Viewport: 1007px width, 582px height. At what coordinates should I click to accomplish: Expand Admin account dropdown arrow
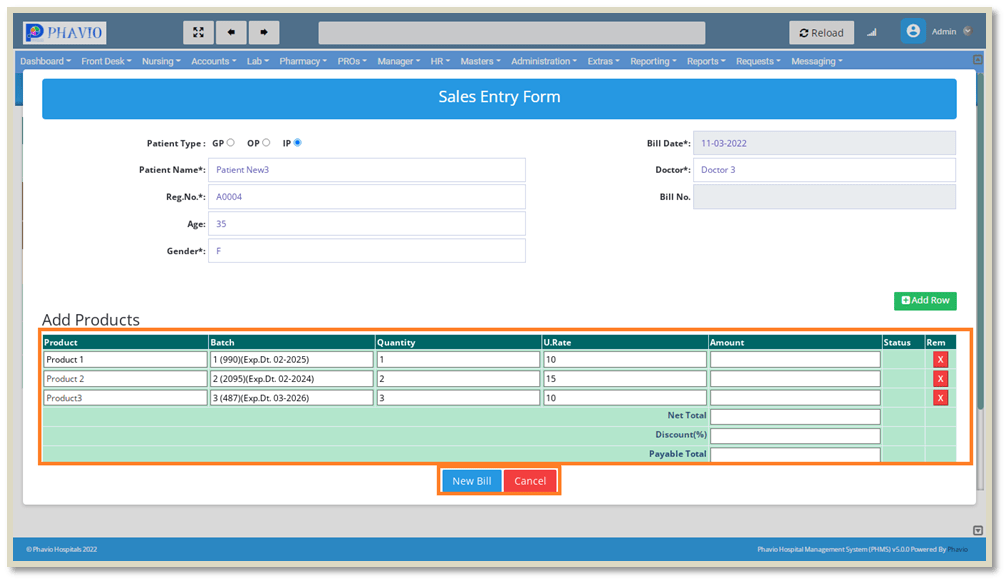click(968, 31)
